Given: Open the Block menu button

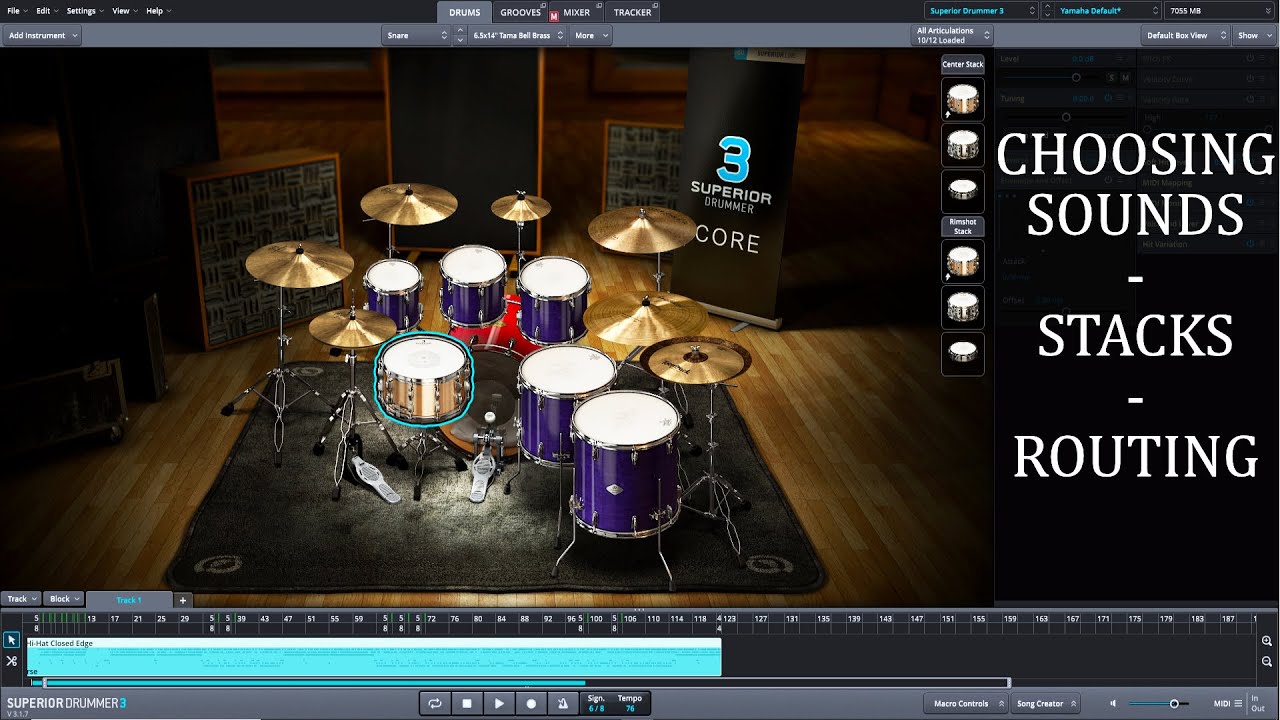Looking at the screenshot, I should [64, 599].
